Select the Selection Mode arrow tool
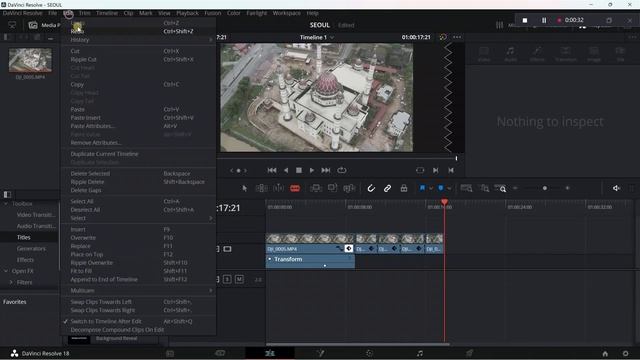This screenshot has height=360, width=640. 244,188
